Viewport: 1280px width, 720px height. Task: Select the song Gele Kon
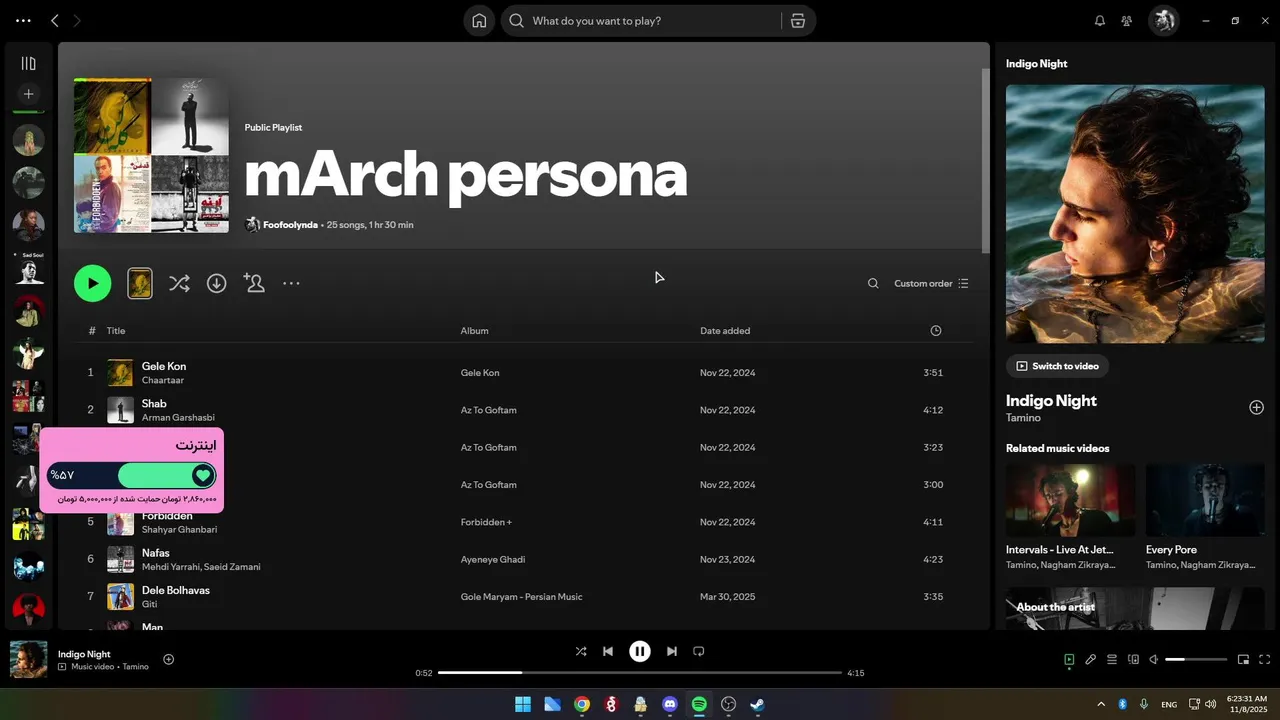[x=164, y=366]
